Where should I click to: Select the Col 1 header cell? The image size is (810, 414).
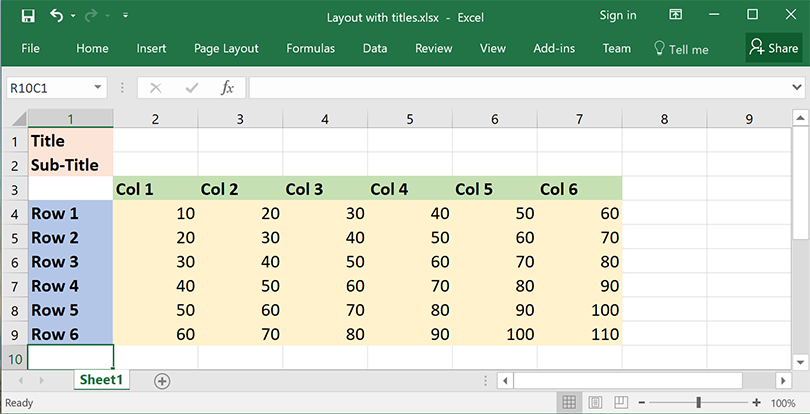click(x=155, y=189)
